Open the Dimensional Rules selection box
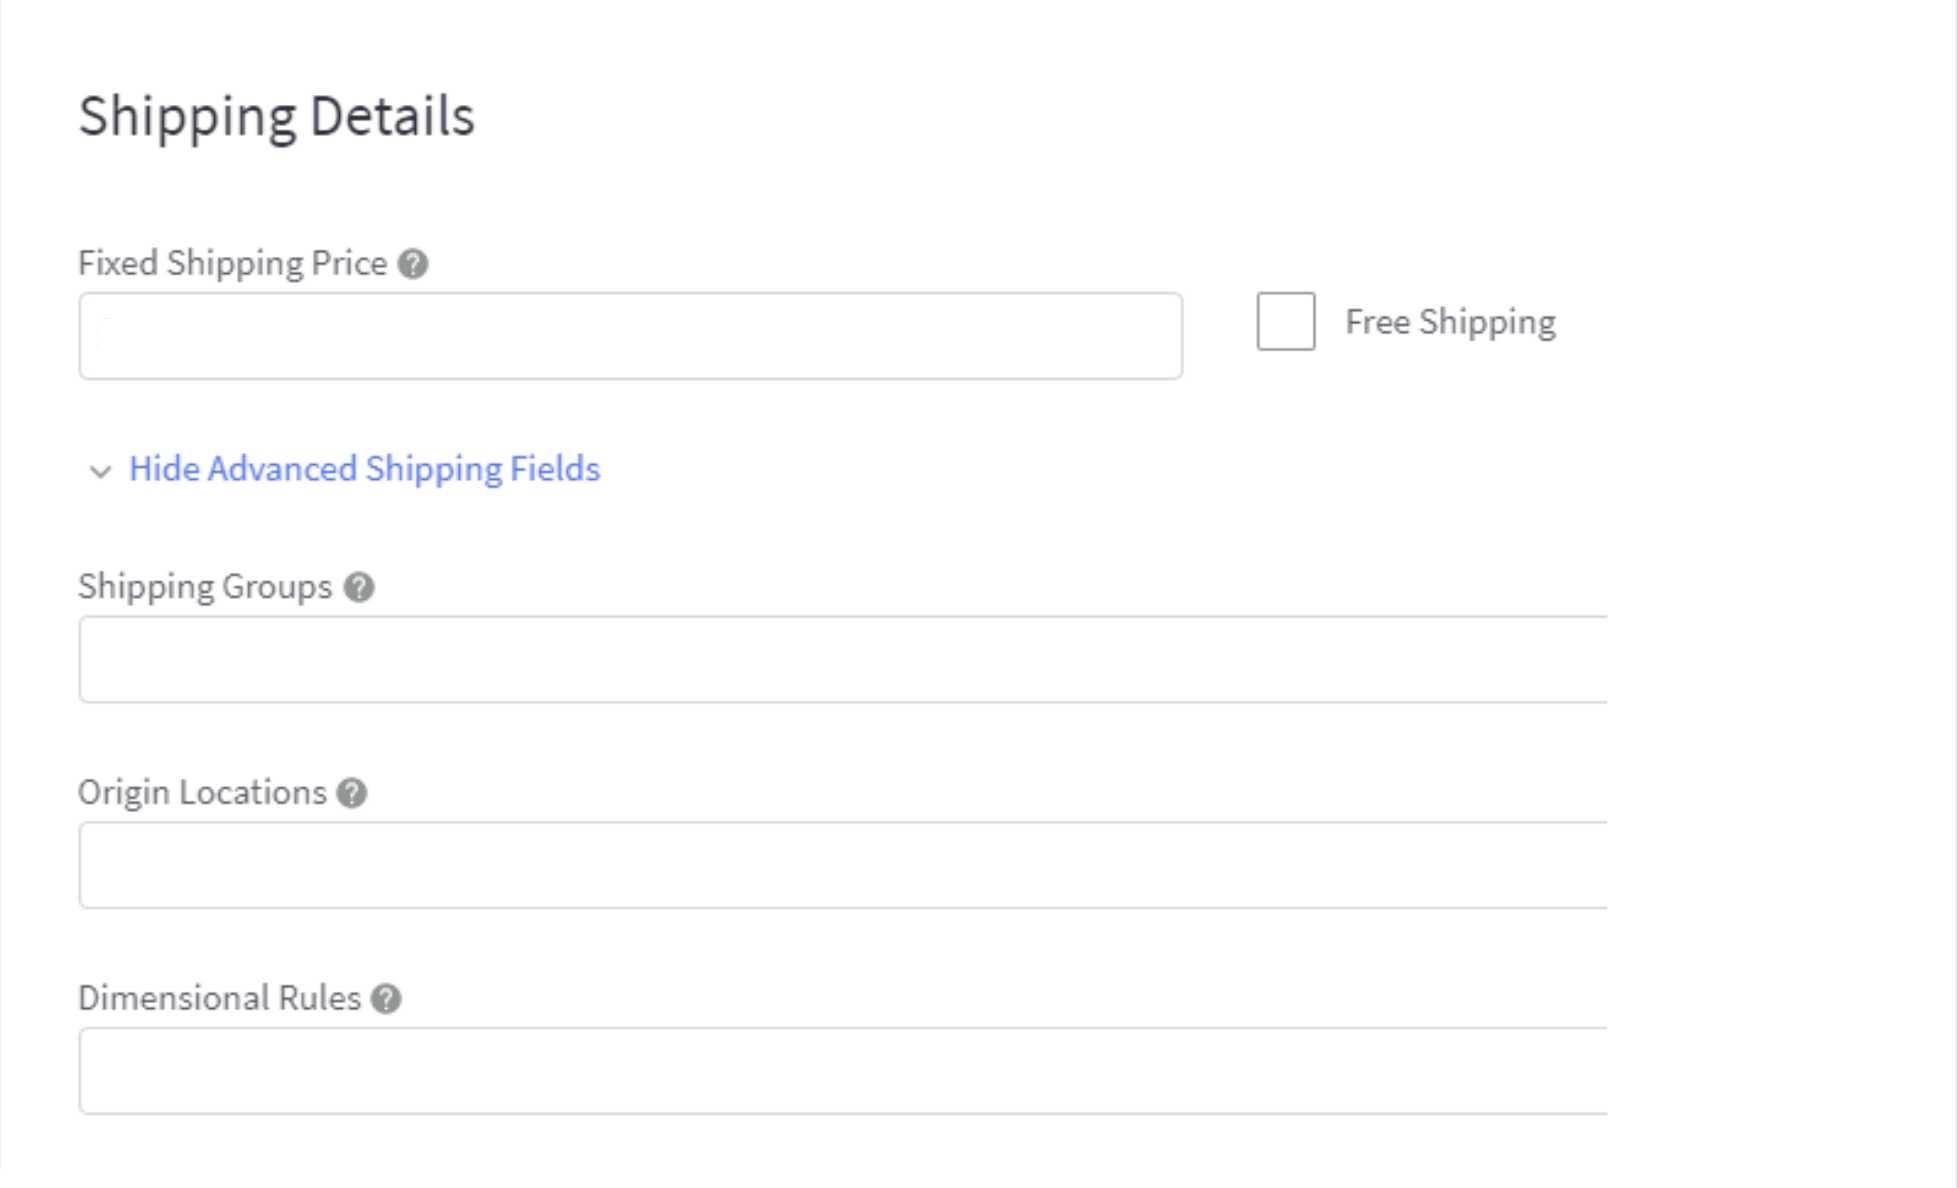This screenshot has width=1957, height=1188. 842,1071
